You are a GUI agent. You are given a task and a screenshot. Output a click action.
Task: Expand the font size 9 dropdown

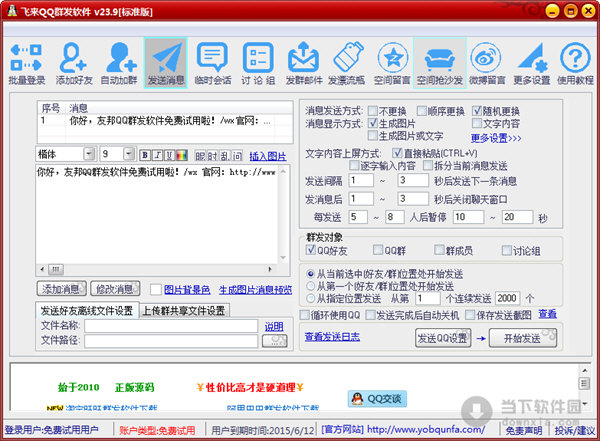tap(129, 154)
